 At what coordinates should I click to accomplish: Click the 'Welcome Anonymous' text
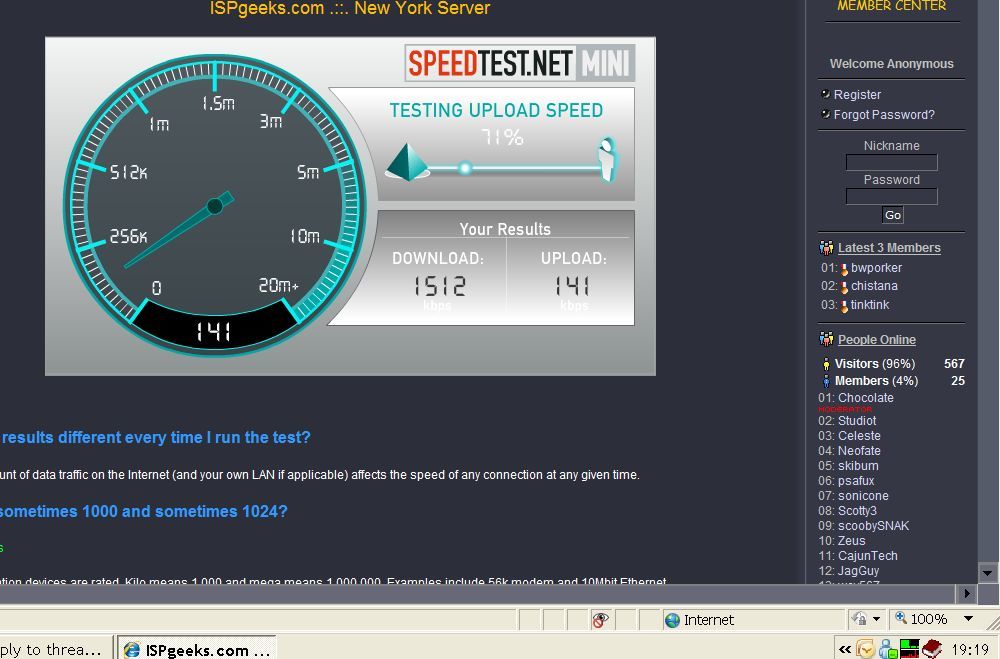coord(892,64)
